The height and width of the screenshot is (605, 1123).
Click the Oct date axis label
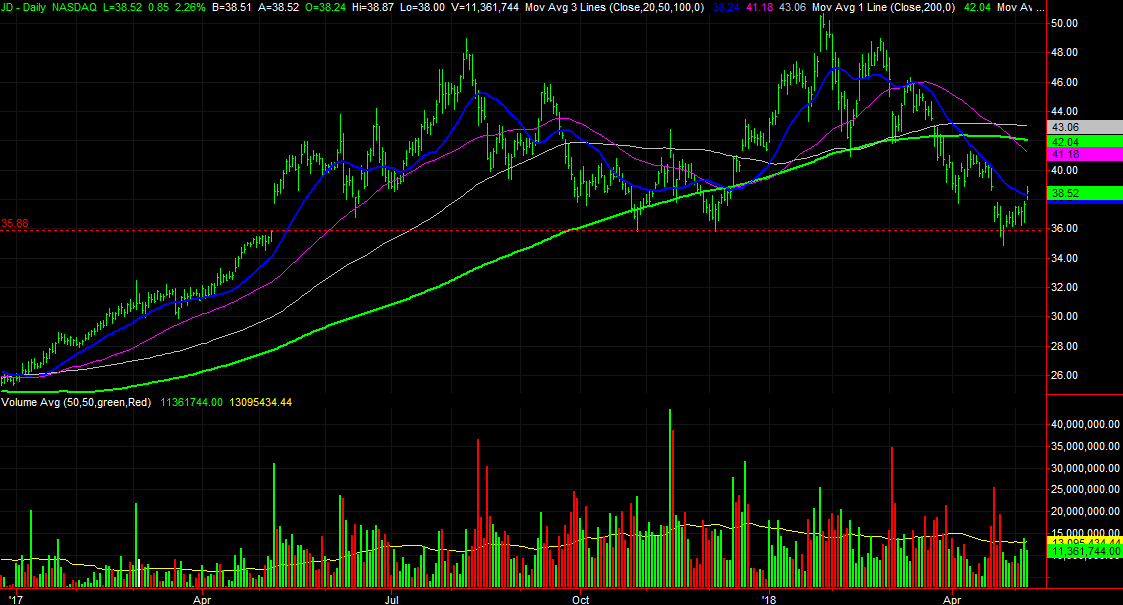(580, 599)
